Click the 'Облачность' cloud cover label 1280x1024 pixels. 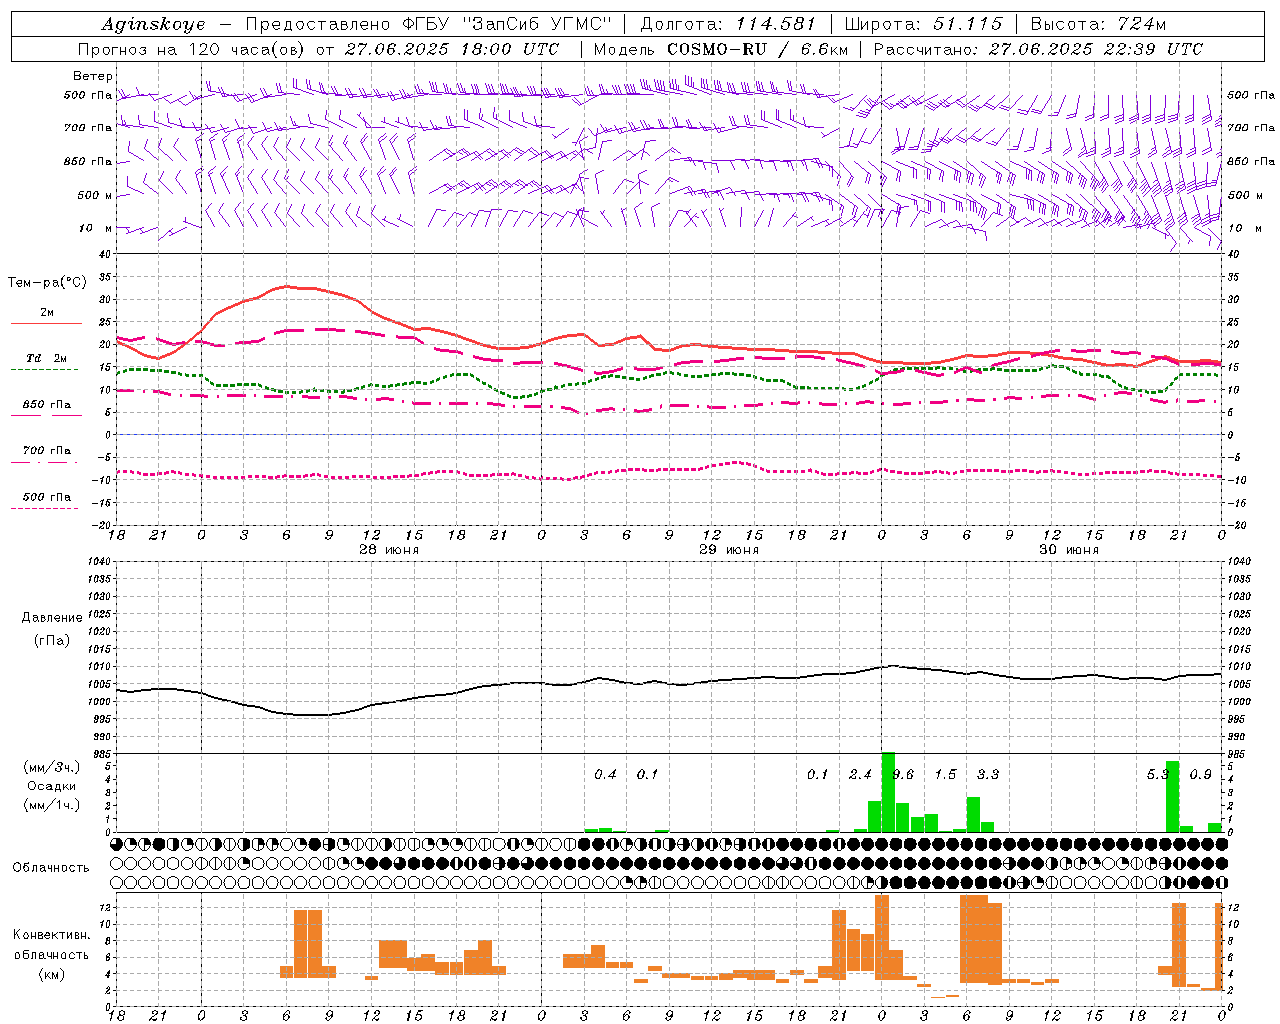point(51,868)
